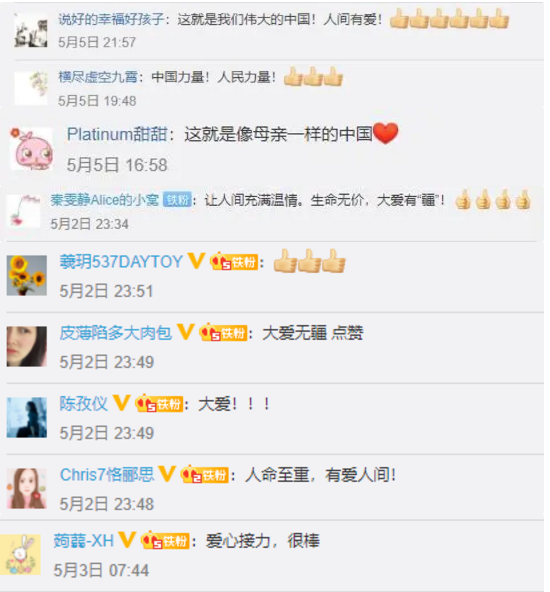Click the rabbit avatar of -XH user
The height and width of the screenshot is (592, 550).
tap(21, 554)
